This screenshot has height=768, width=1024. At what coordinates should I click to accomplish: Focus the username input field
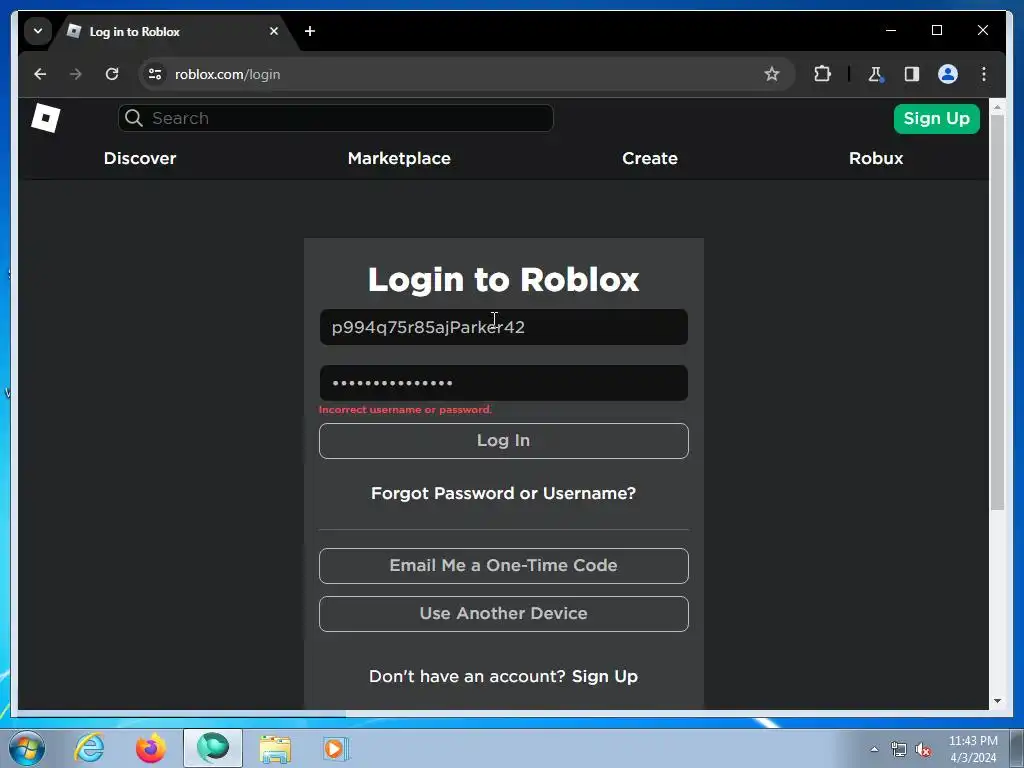504,327
